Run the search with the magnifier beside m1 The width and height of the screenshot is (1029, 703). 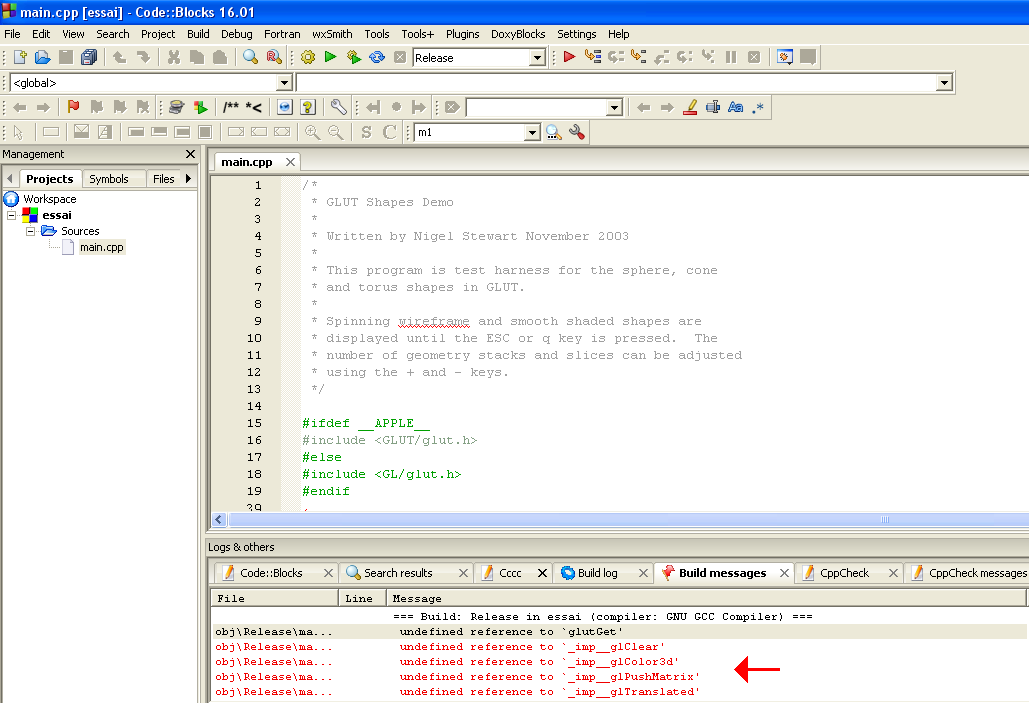point(554,132)
